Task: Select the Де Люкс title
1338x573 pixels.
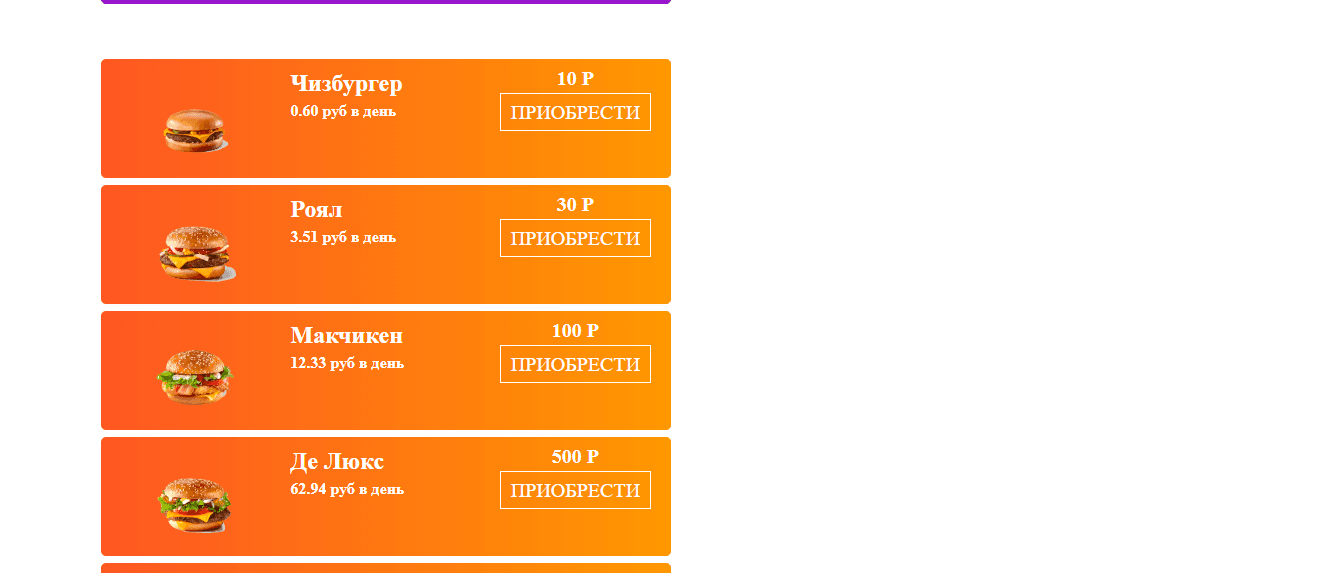Action: pos(337,462)
